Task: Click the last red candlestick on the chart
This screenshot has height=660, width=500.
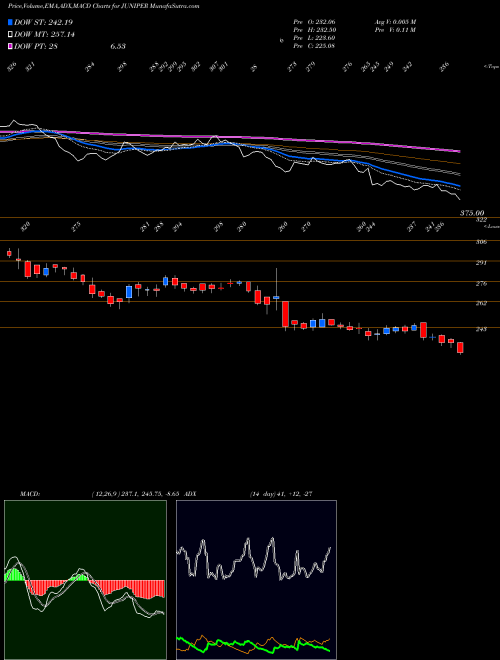Action: pyautogui.click(x=460, y=348)
